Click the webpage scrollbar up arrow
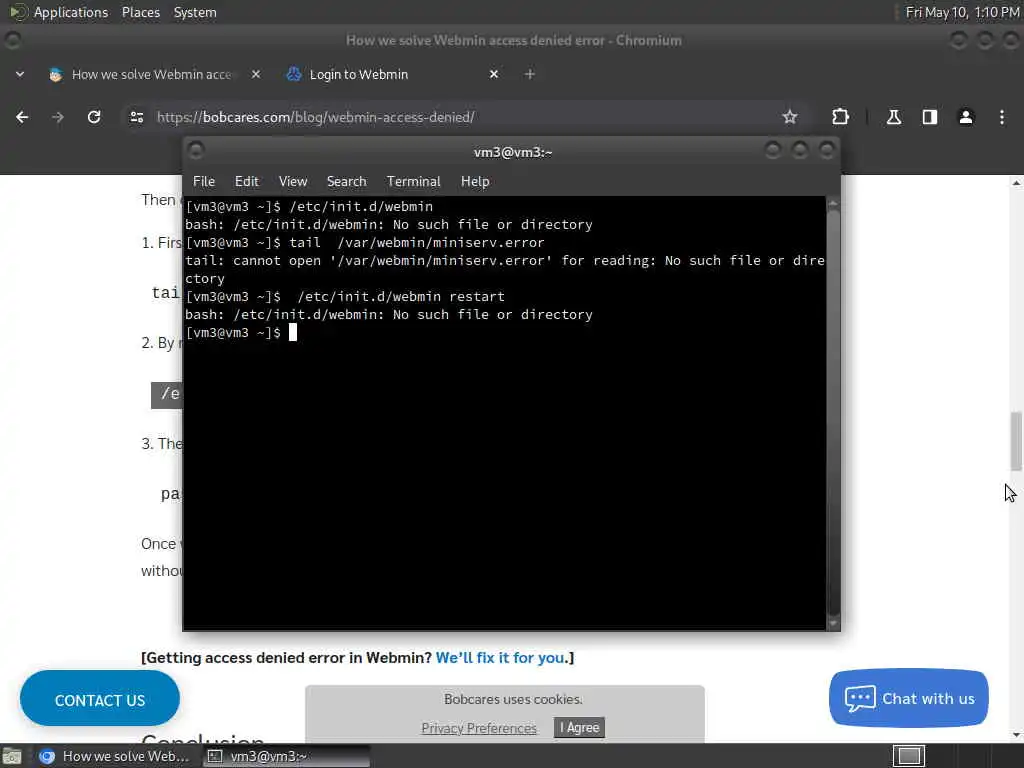Image resolution: width=1024 pixels, height=768 pixels. click(1016, 184)
